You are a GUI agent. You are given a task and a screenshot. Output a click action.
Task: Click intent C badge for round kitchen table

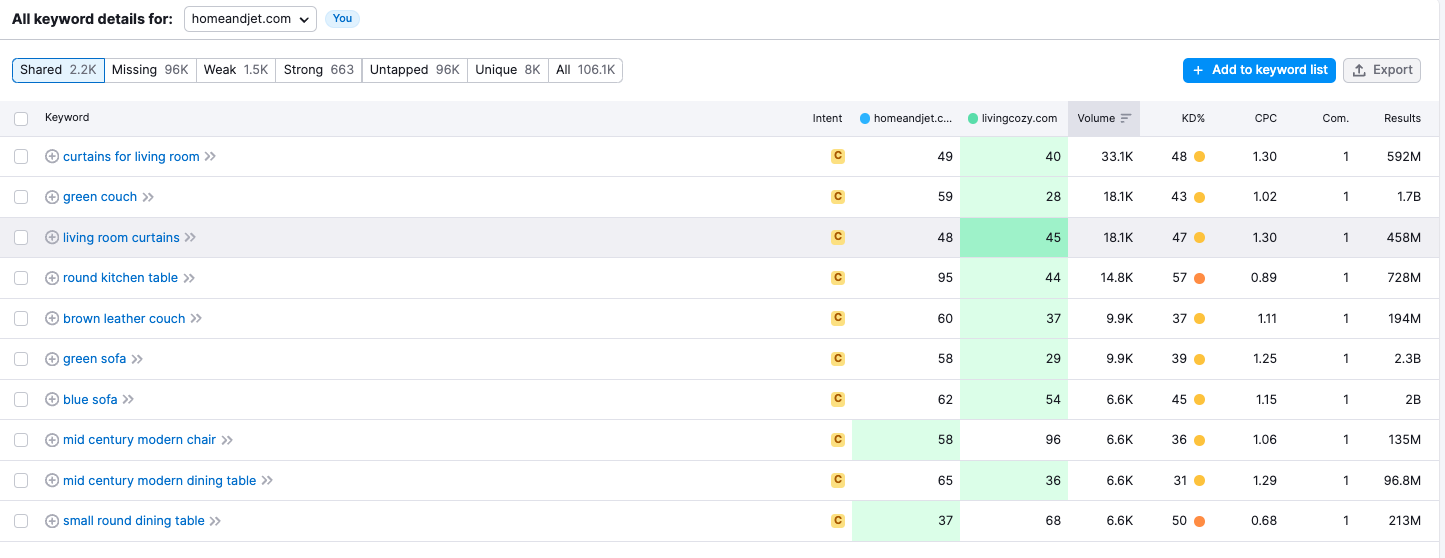[838, 278]
